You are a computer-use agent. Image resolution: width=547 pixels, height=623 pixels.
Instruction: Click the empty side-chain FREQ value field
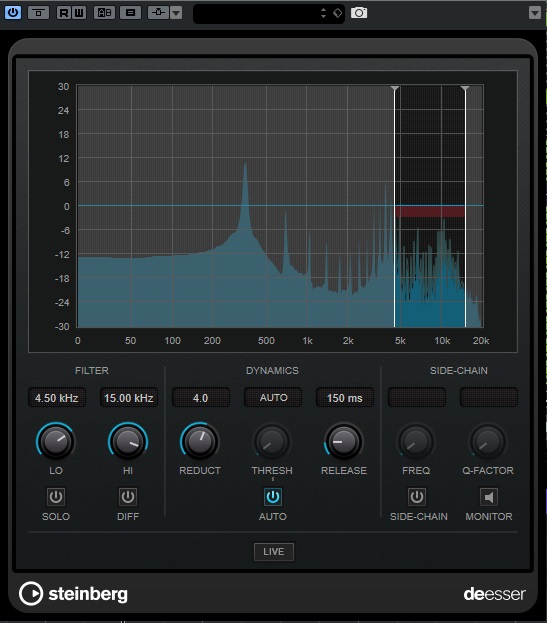tap(417, 398)
